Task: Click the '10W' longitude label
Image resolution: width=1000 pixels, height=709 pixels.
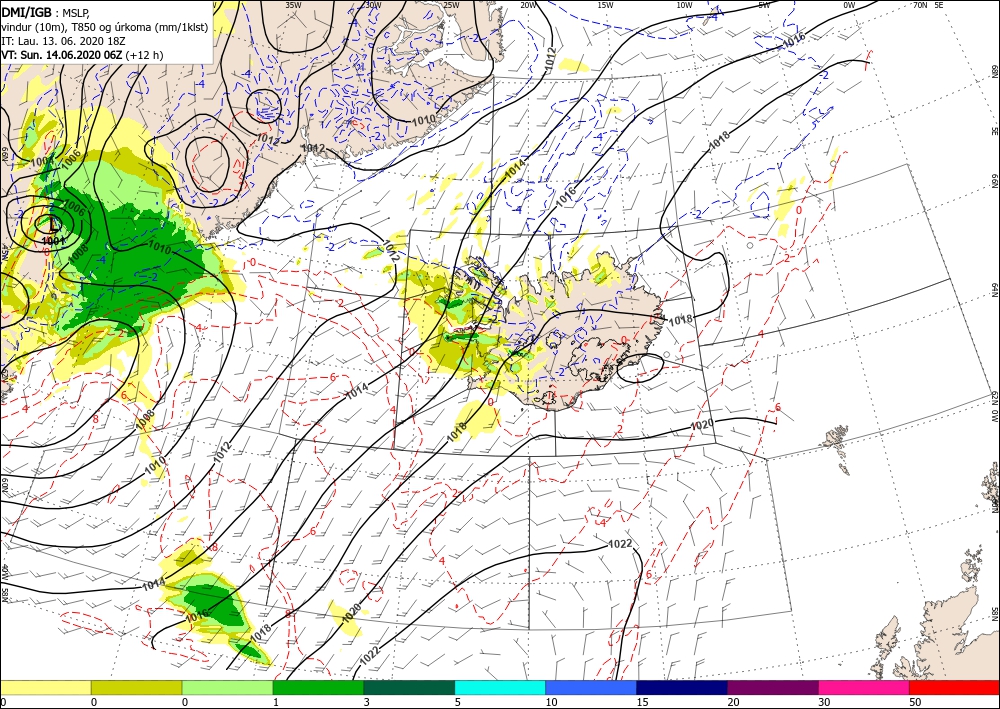Action: [x=684, y=5]
